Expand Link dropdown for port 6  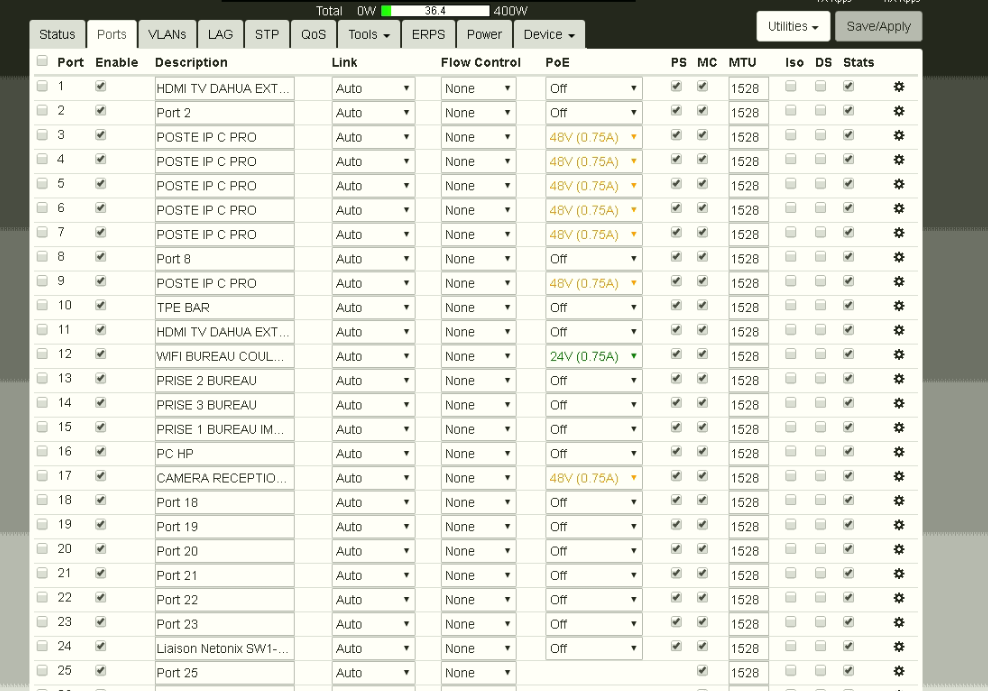373,210
